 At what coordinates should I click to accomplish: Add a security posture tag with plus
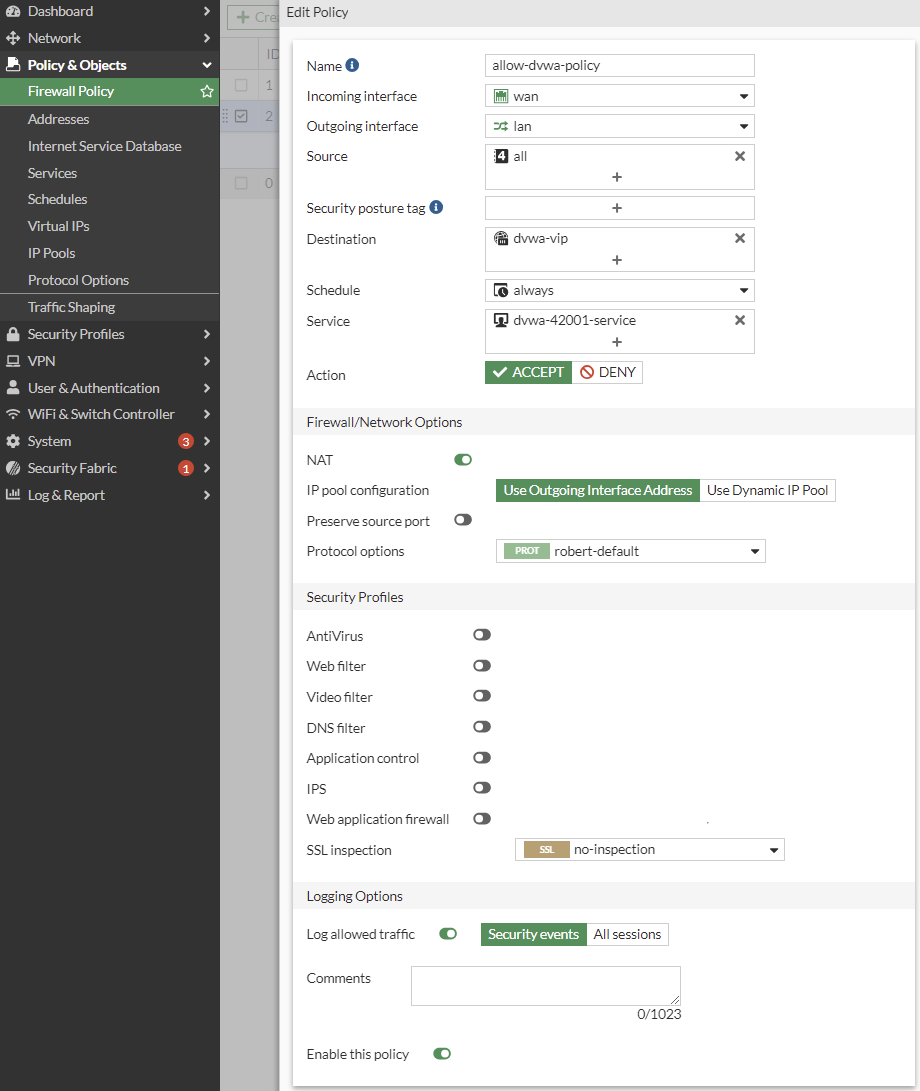(617, 208)
